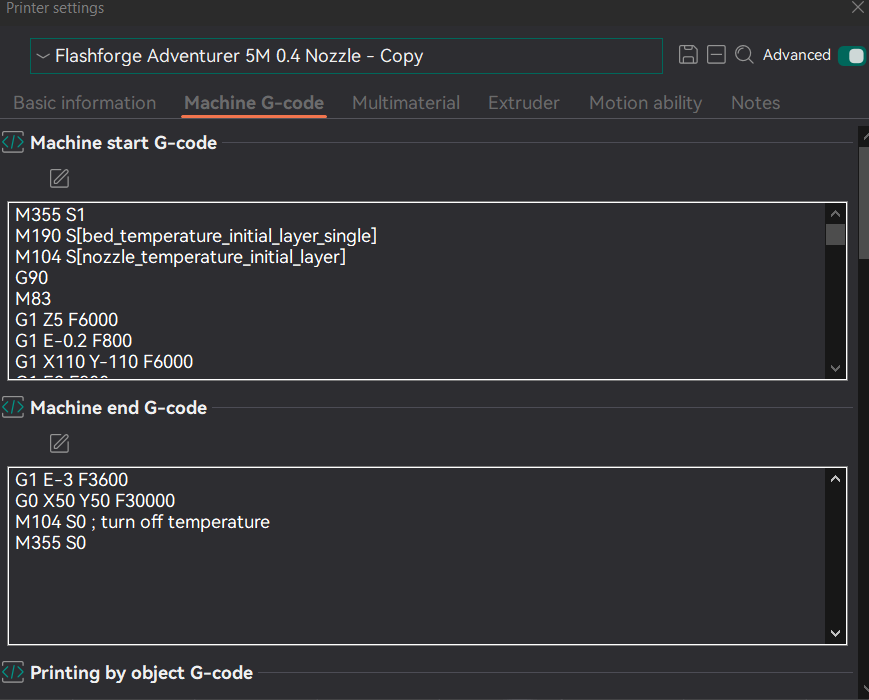
Task: Switch to the Basic information tab
Action: pyautogui.click(x=84, y=103)
